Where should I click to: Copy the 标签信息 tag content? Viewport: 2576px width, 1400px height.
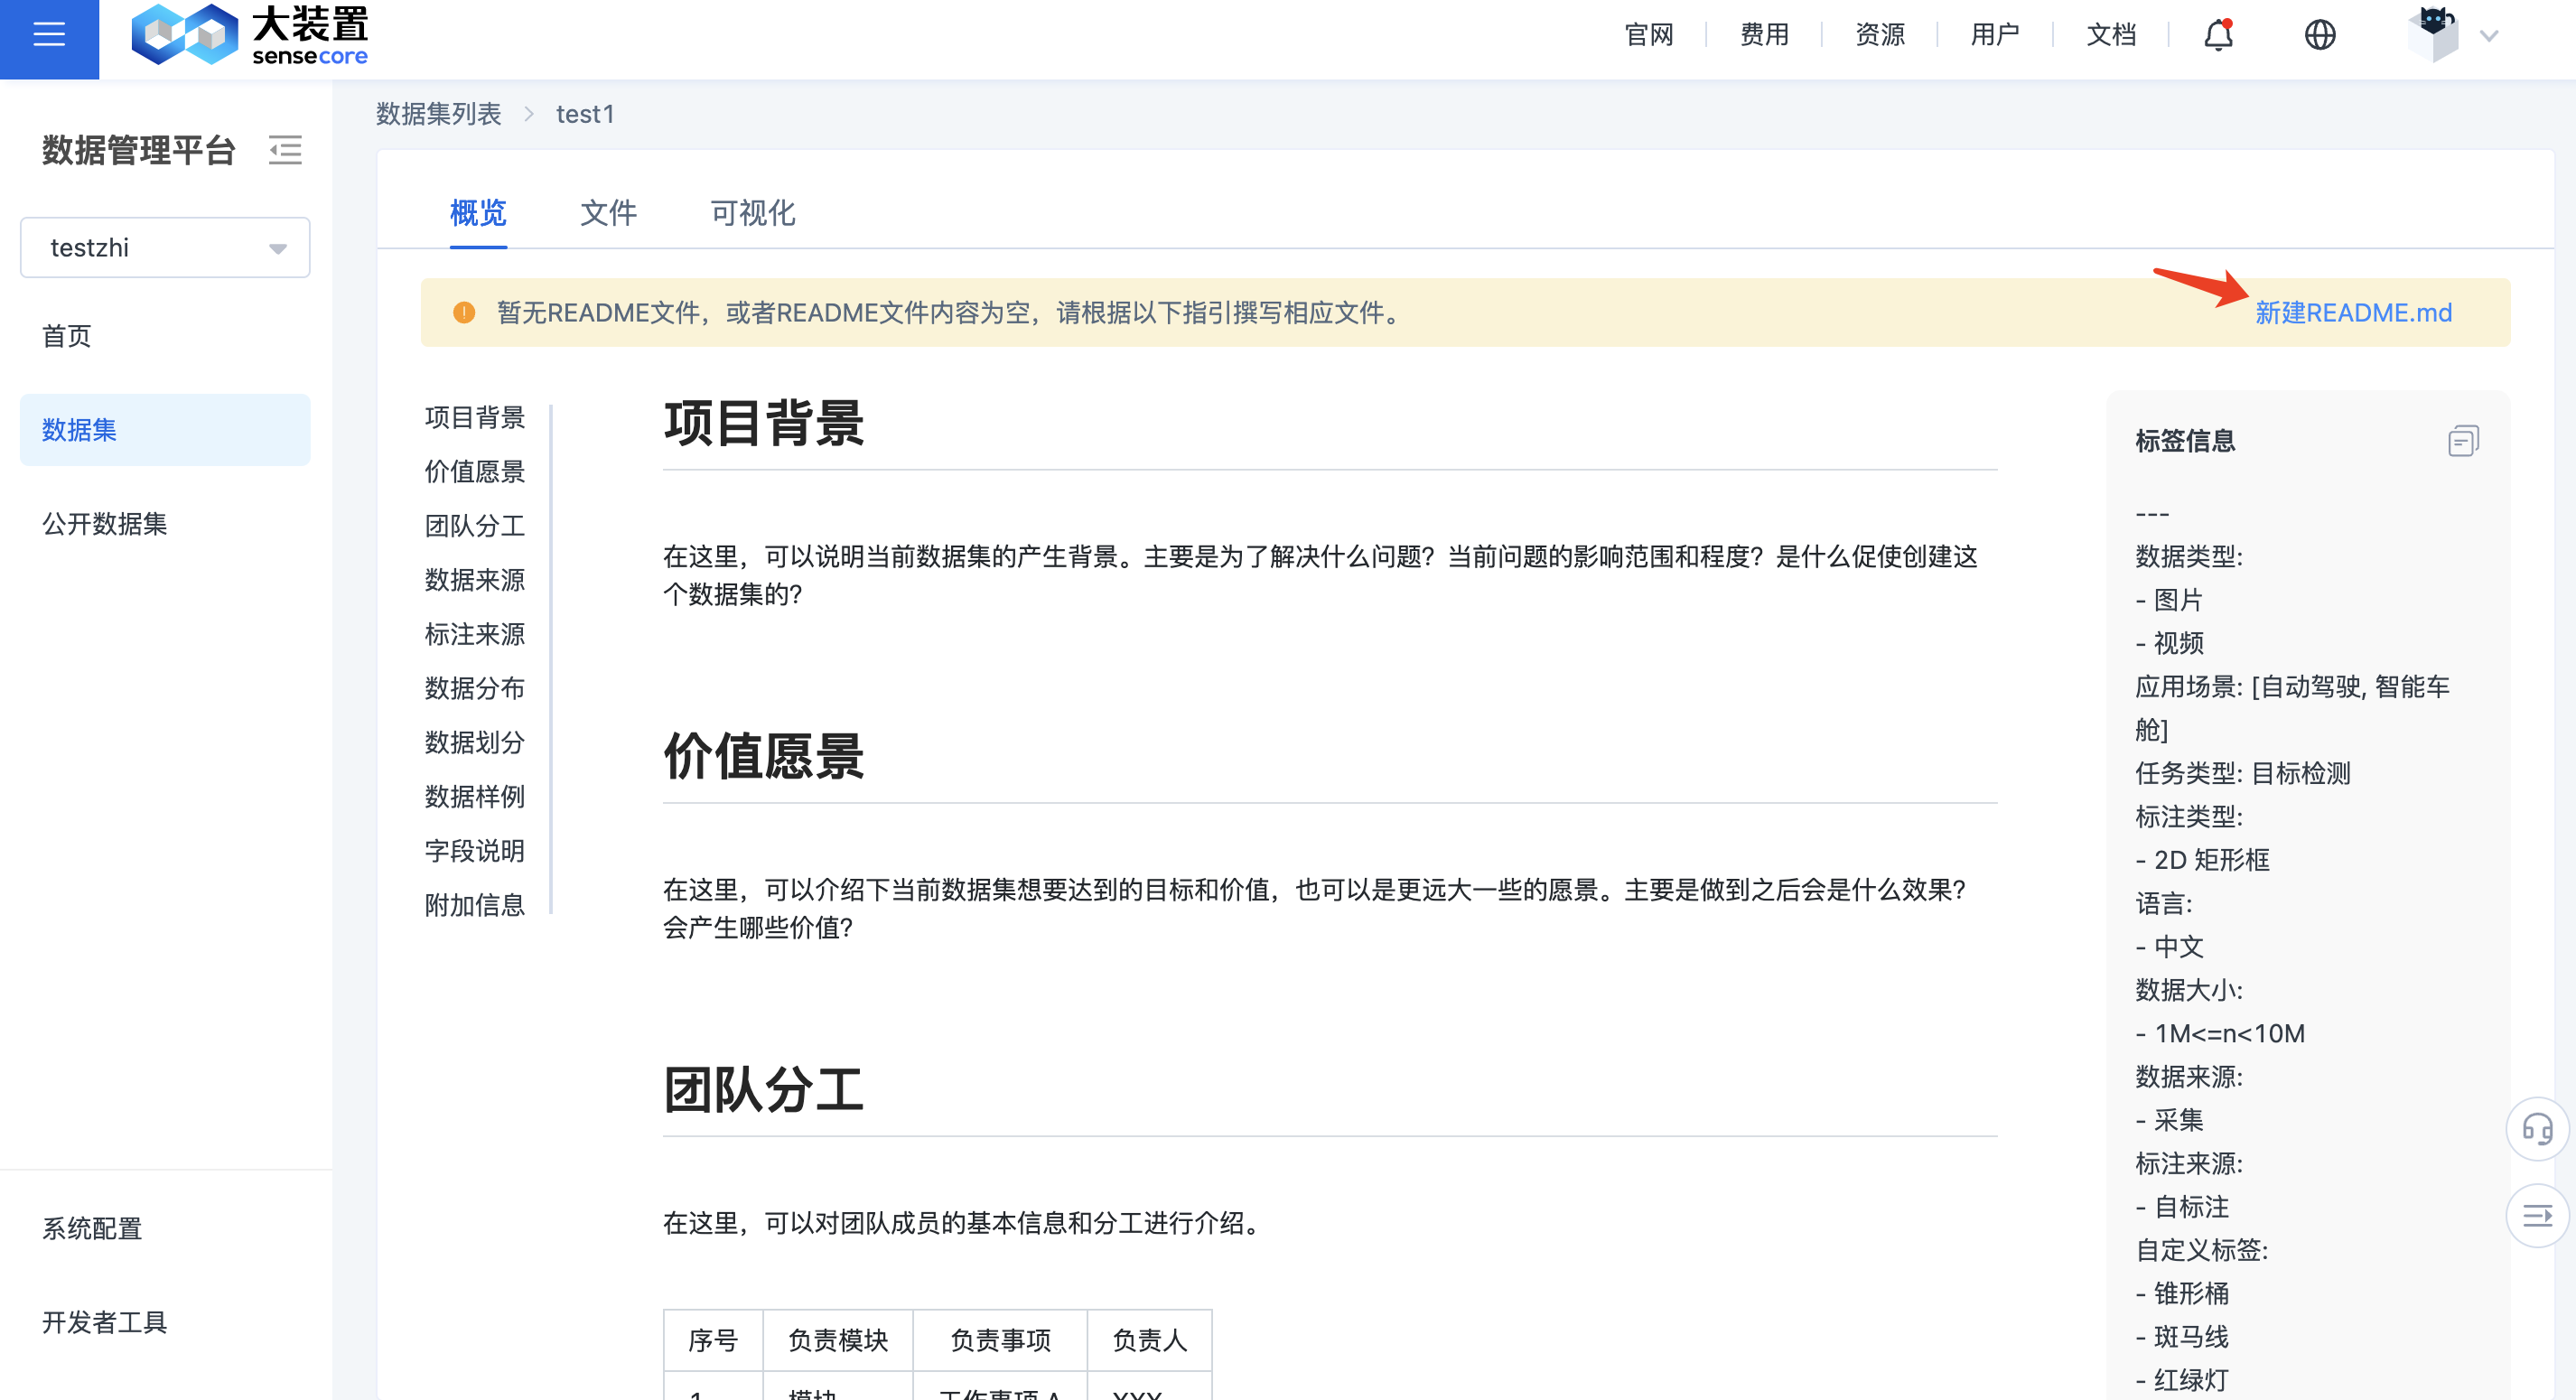(2463, 440)
